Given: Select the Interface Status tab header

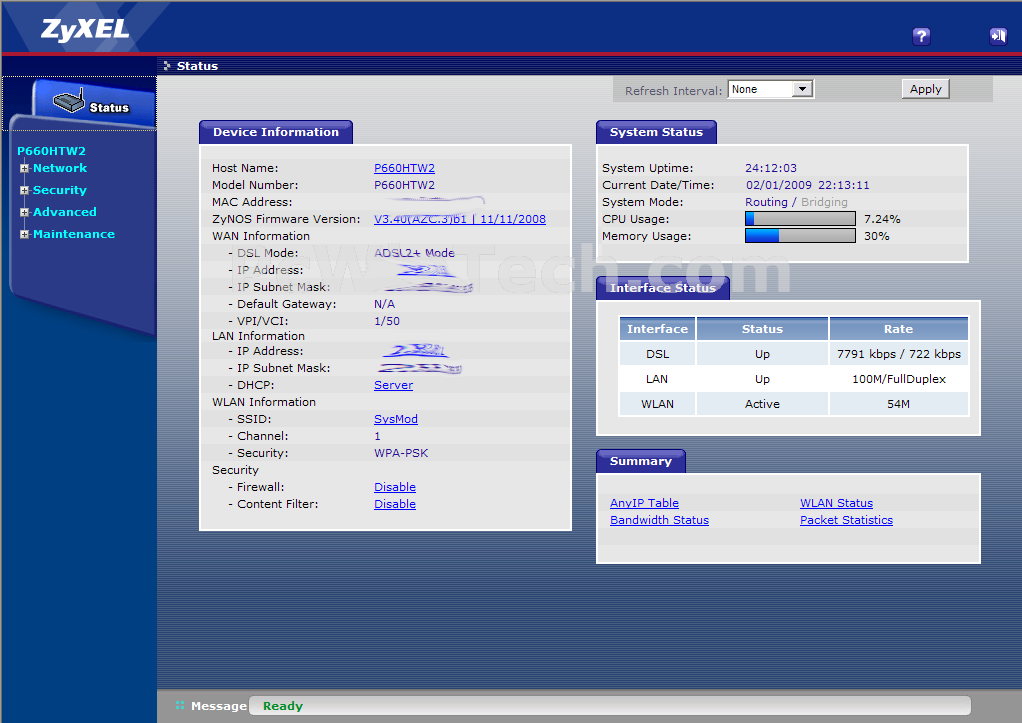Looking at the screenshot, I should [663, 288].
